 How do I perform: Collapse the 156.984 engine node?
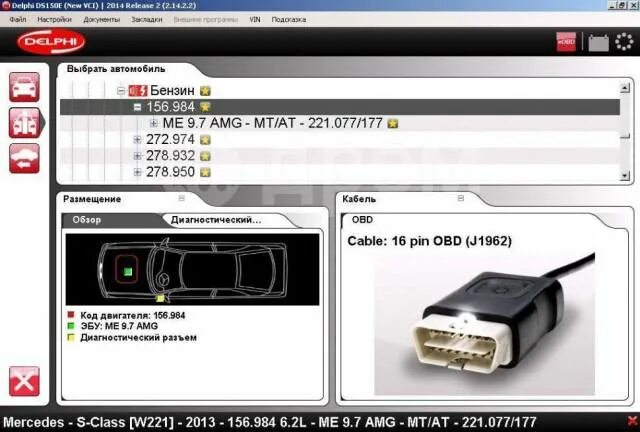(x=138, y=107)
